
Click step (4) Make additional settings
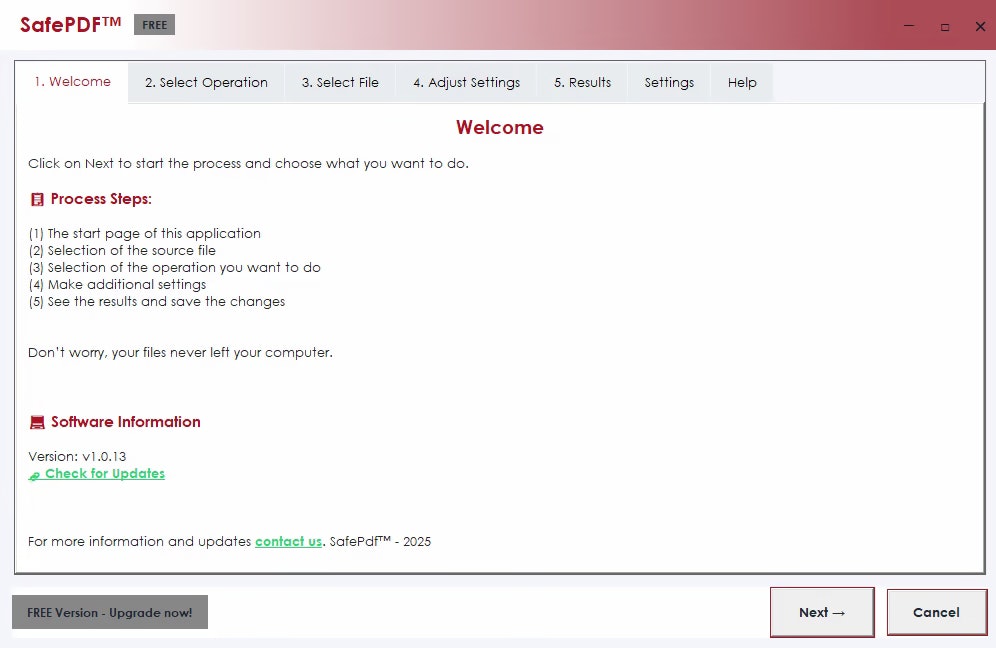[117, 285]
